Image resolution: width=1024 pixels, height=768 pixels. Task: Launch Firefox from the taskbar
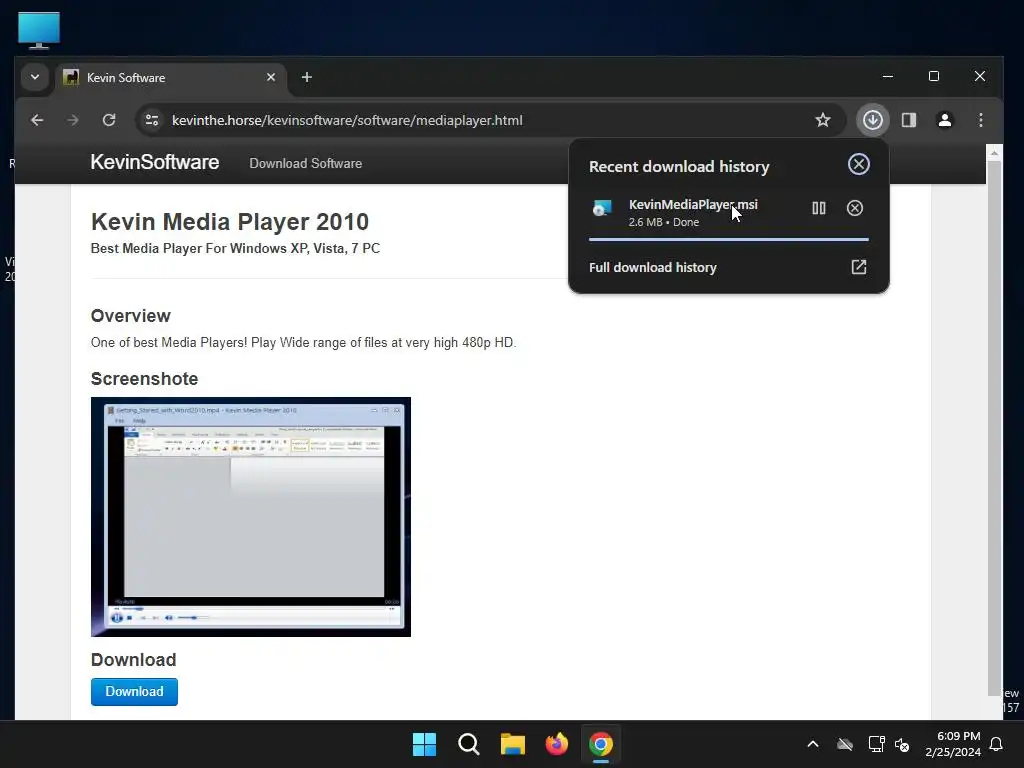[556, 744]
